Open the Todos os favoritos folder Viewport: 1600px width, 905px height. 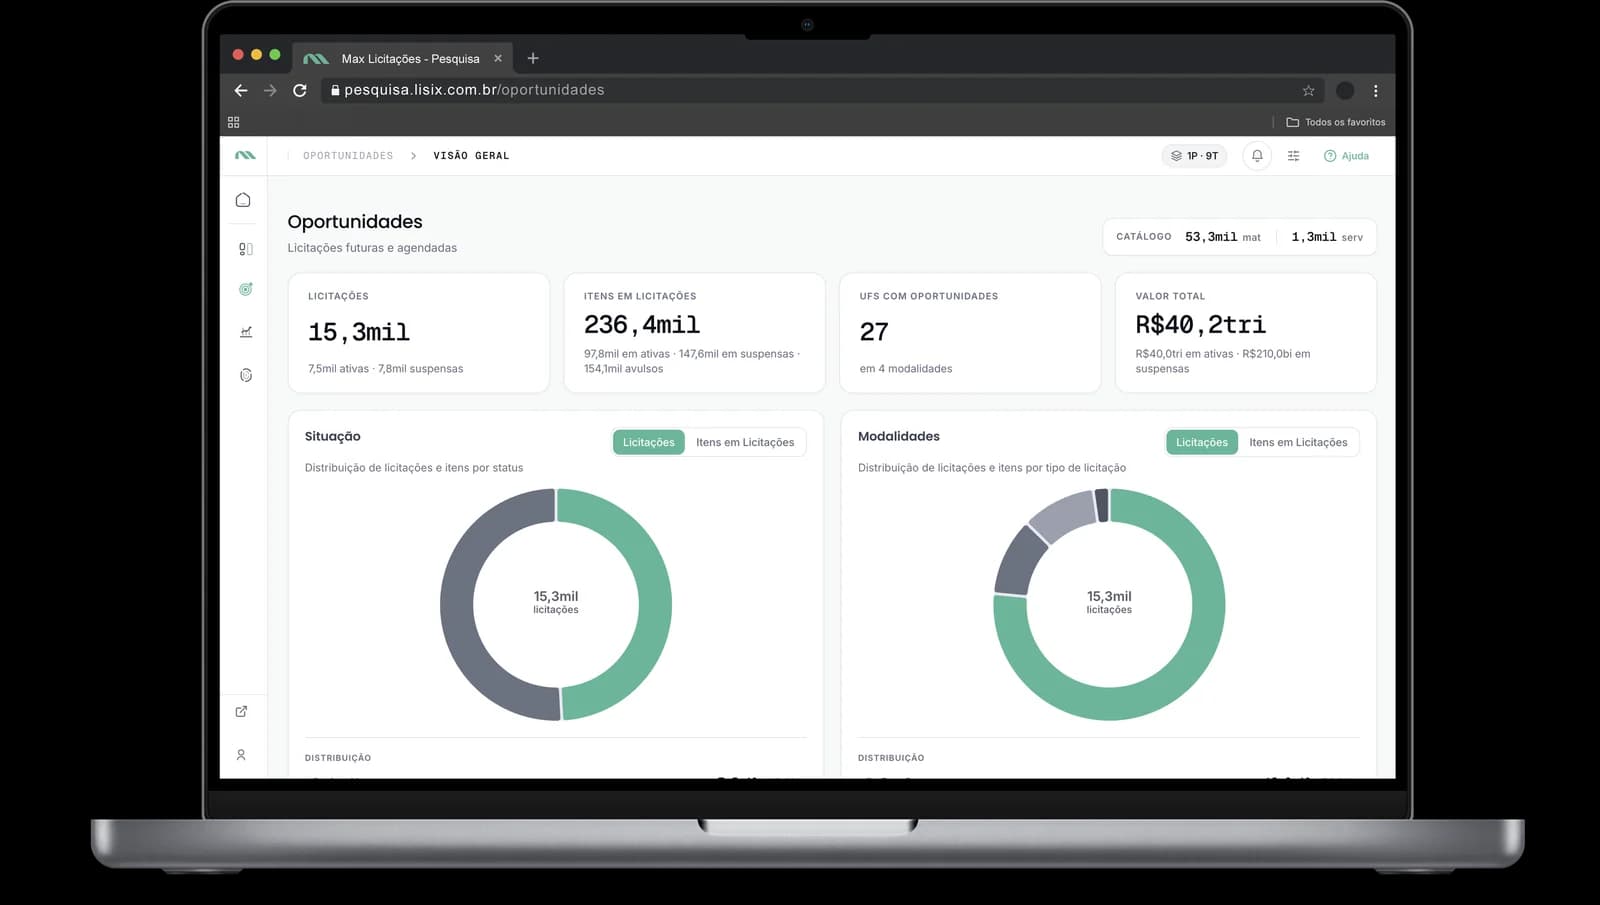tap(1336, 122)
